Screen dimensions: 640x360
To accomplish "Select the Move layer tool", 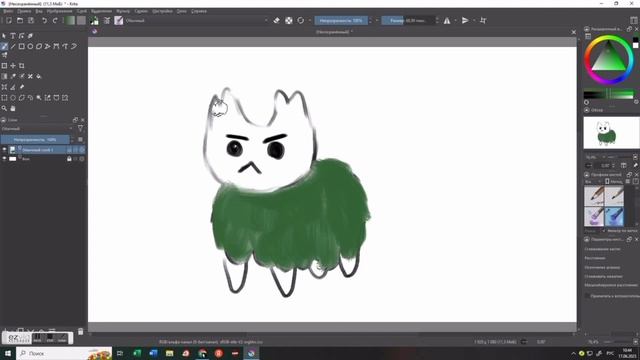I will click(x=13, y=65).
